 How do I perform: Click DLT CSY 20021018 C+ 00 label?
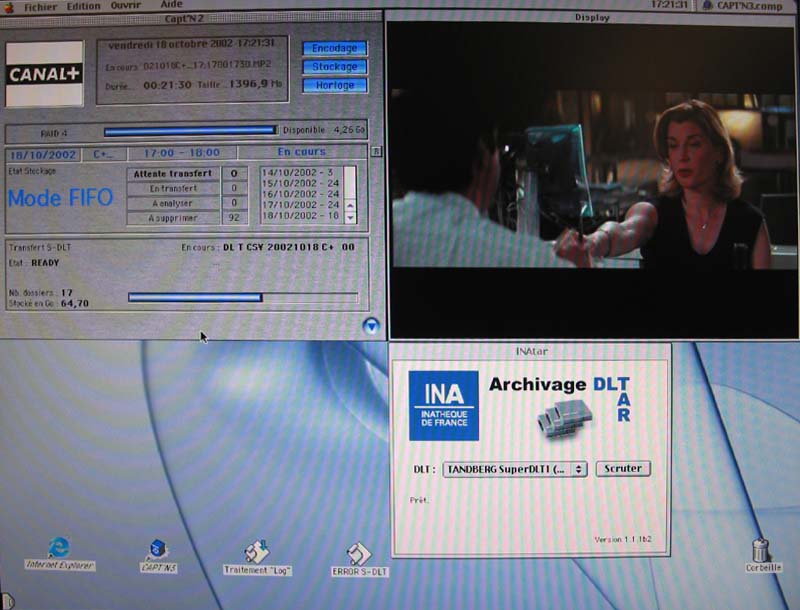pos(289,247)
